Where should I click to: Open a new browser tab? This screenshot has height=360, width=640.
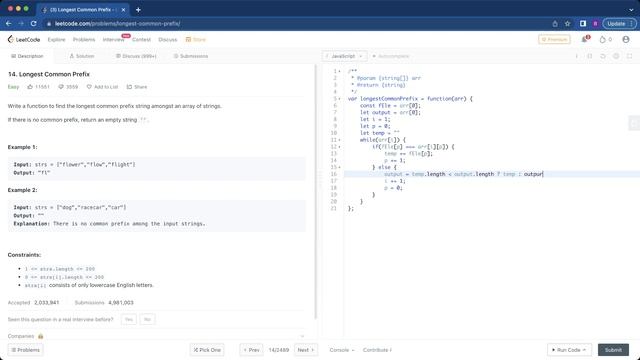point(138,9)
